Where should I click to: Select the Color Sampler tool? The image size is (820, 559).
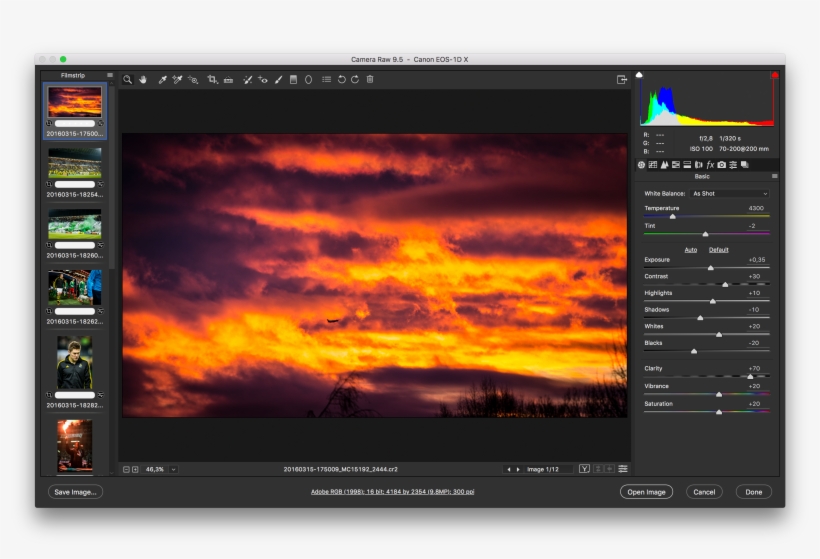coord(177,79)
